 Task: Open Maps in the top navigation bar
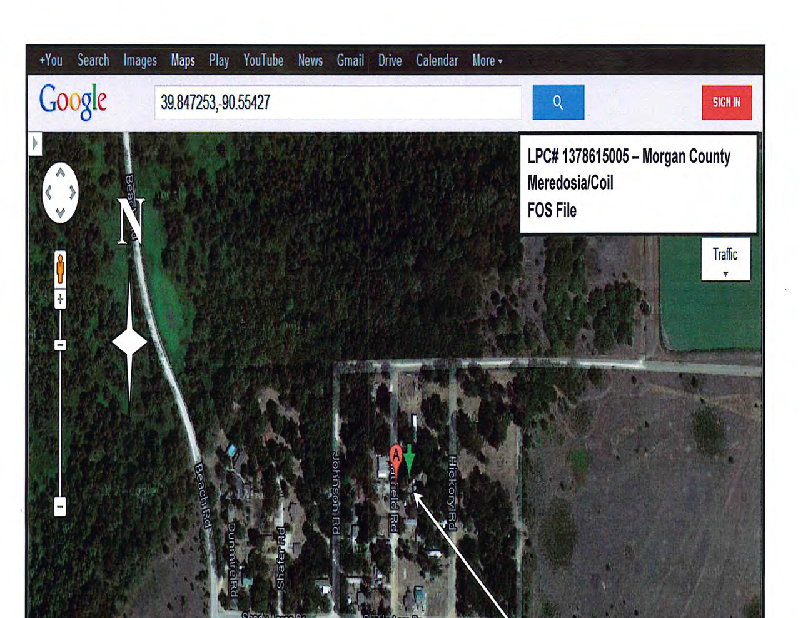point(183,60)
